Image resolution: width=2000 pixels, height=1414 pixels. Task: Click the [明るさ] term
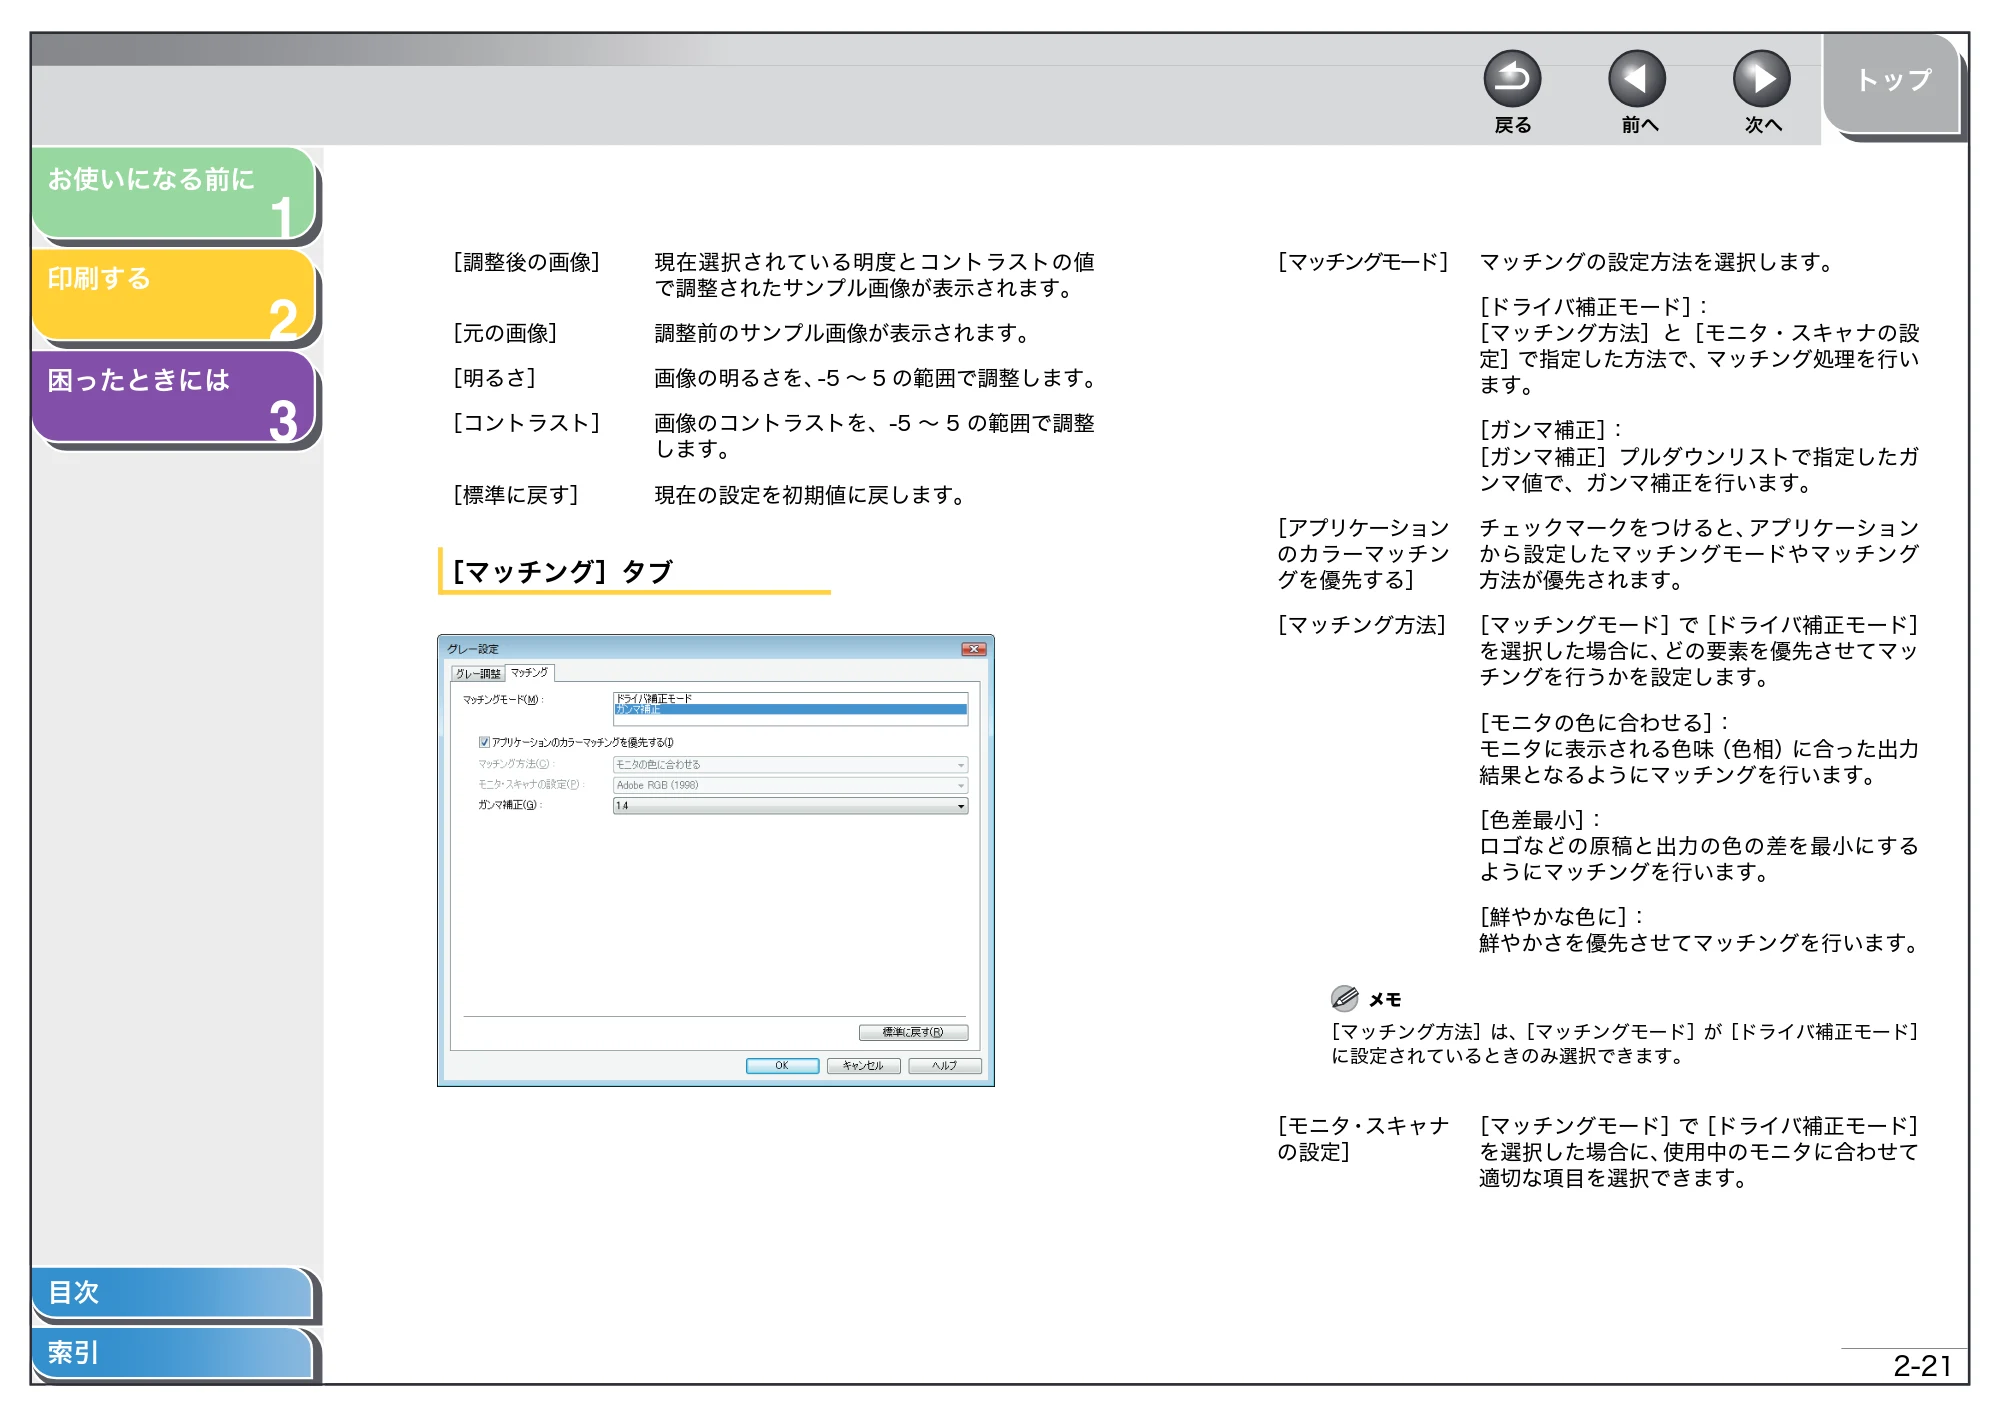[x=494, y=378]
